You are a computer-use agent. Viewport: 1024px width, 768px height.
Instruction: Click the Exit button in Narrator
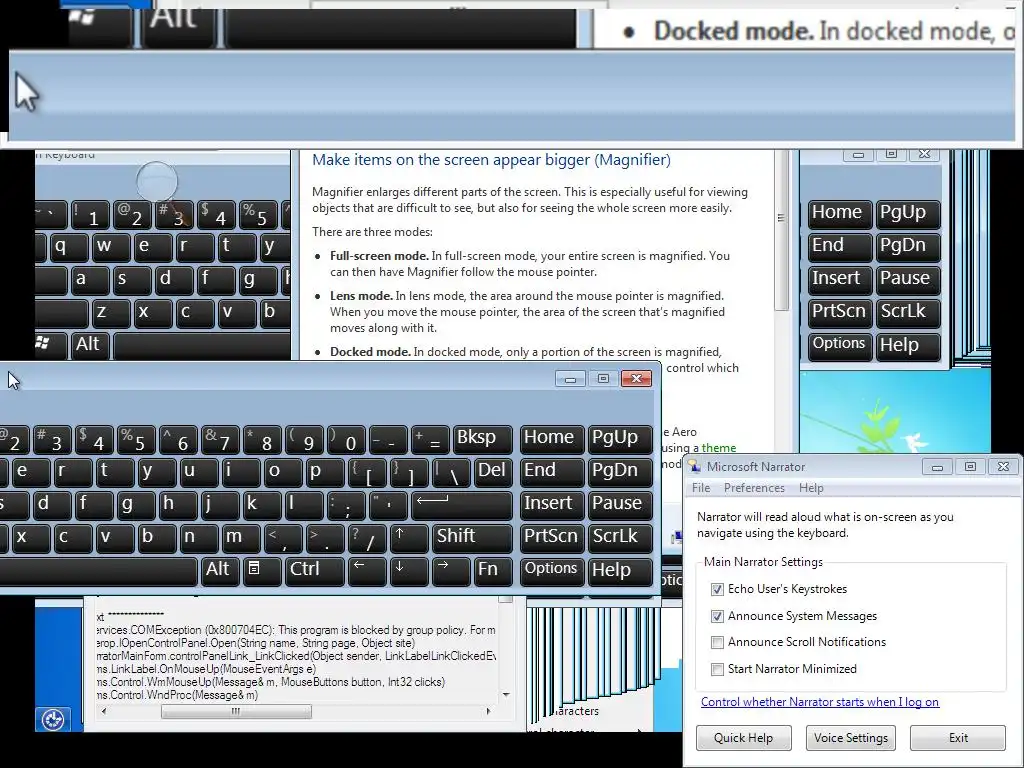click(958, 738)
